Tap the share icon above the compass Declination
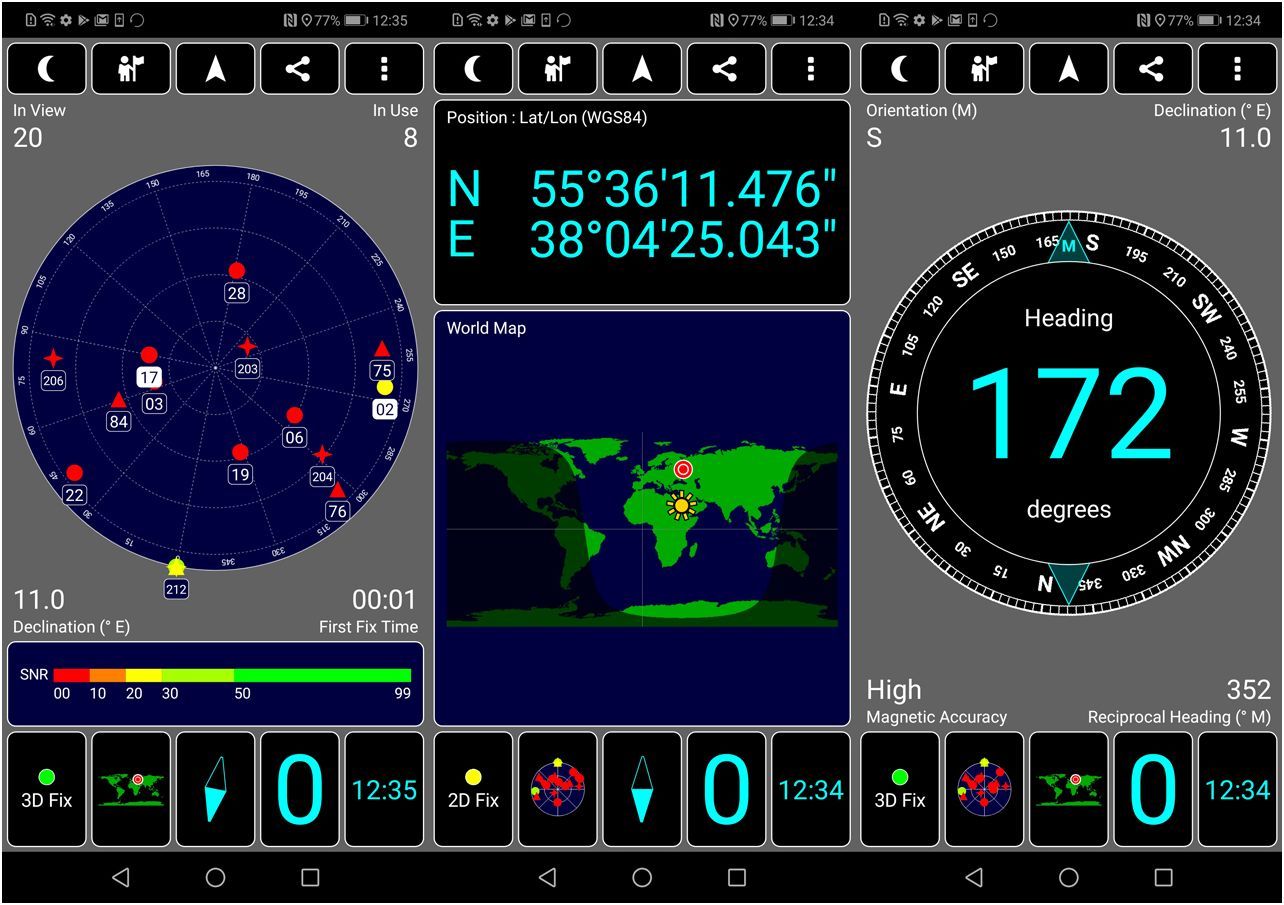This screenshot has width=1284, height=905. (x=1152, y=69)
